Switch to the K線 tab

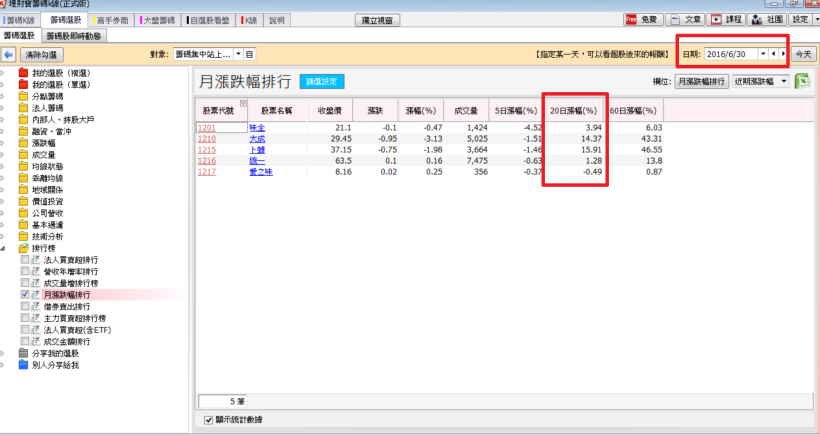coord(250,20)
